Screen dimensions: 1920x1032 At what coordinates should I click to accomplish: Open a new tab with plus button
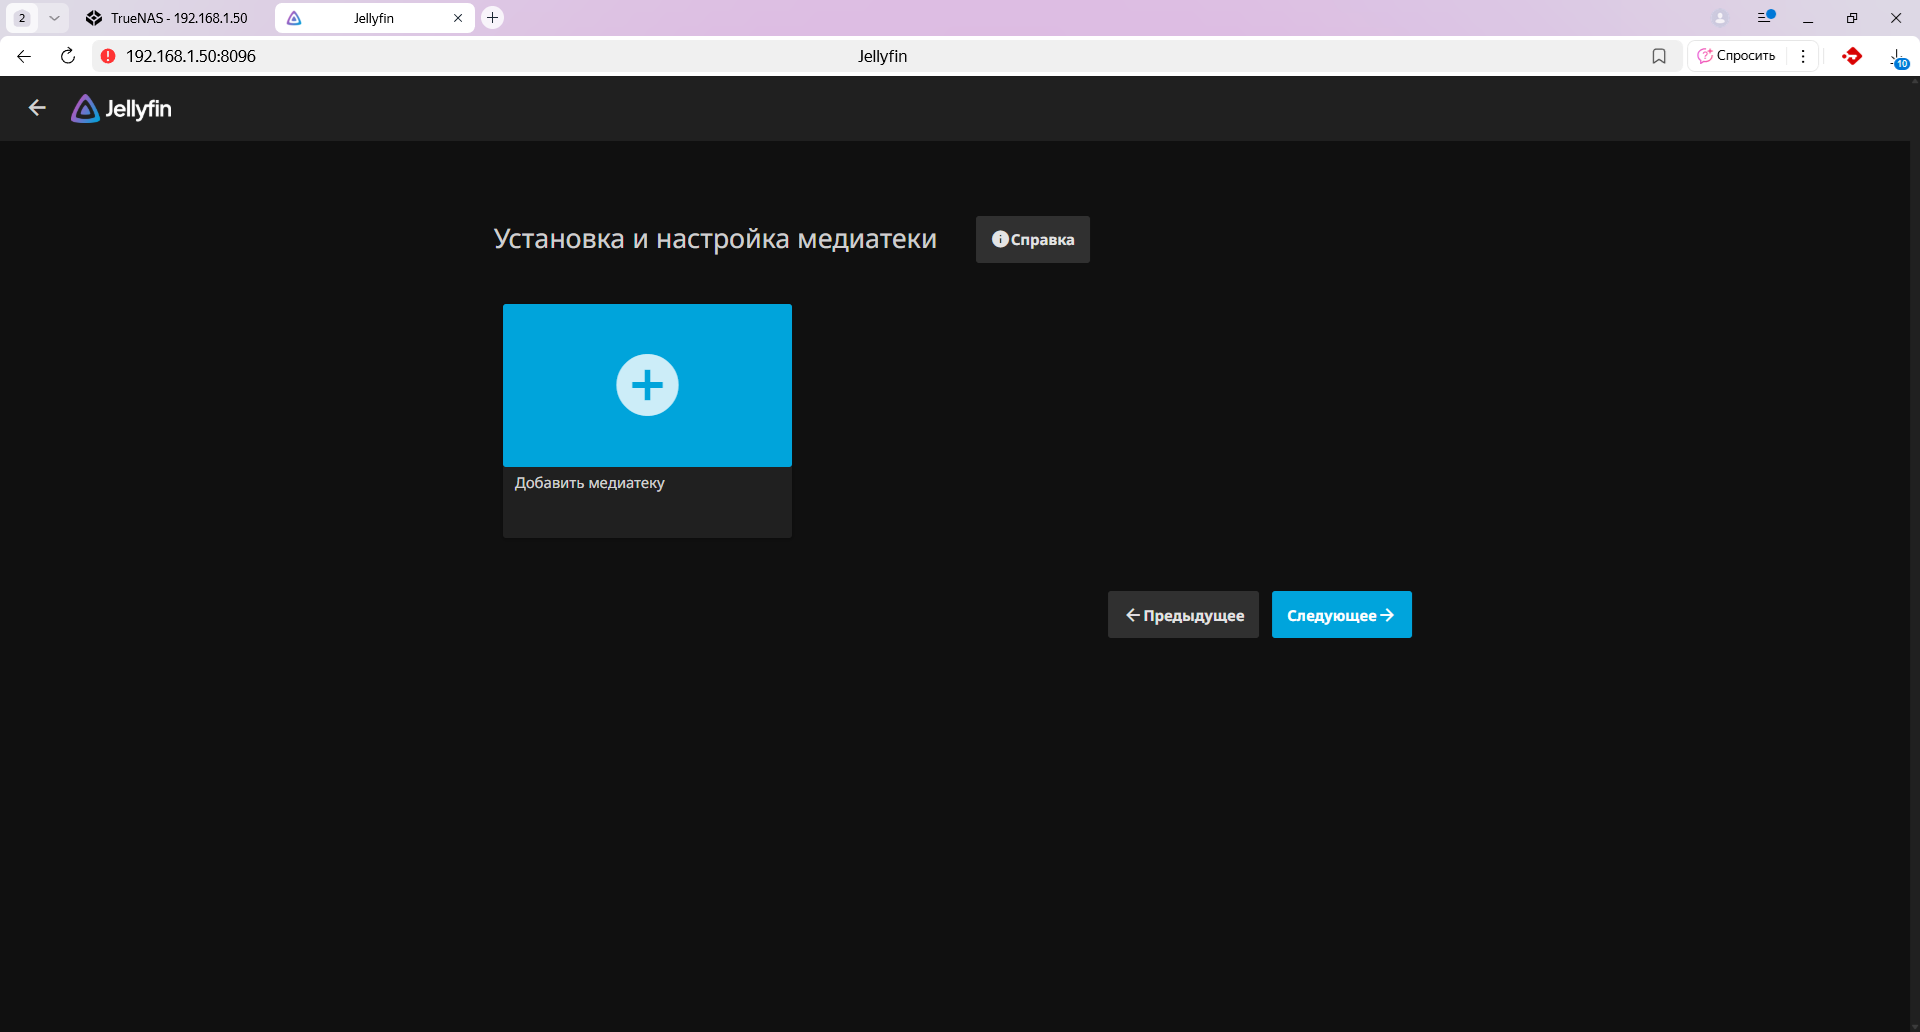point(492,18)
